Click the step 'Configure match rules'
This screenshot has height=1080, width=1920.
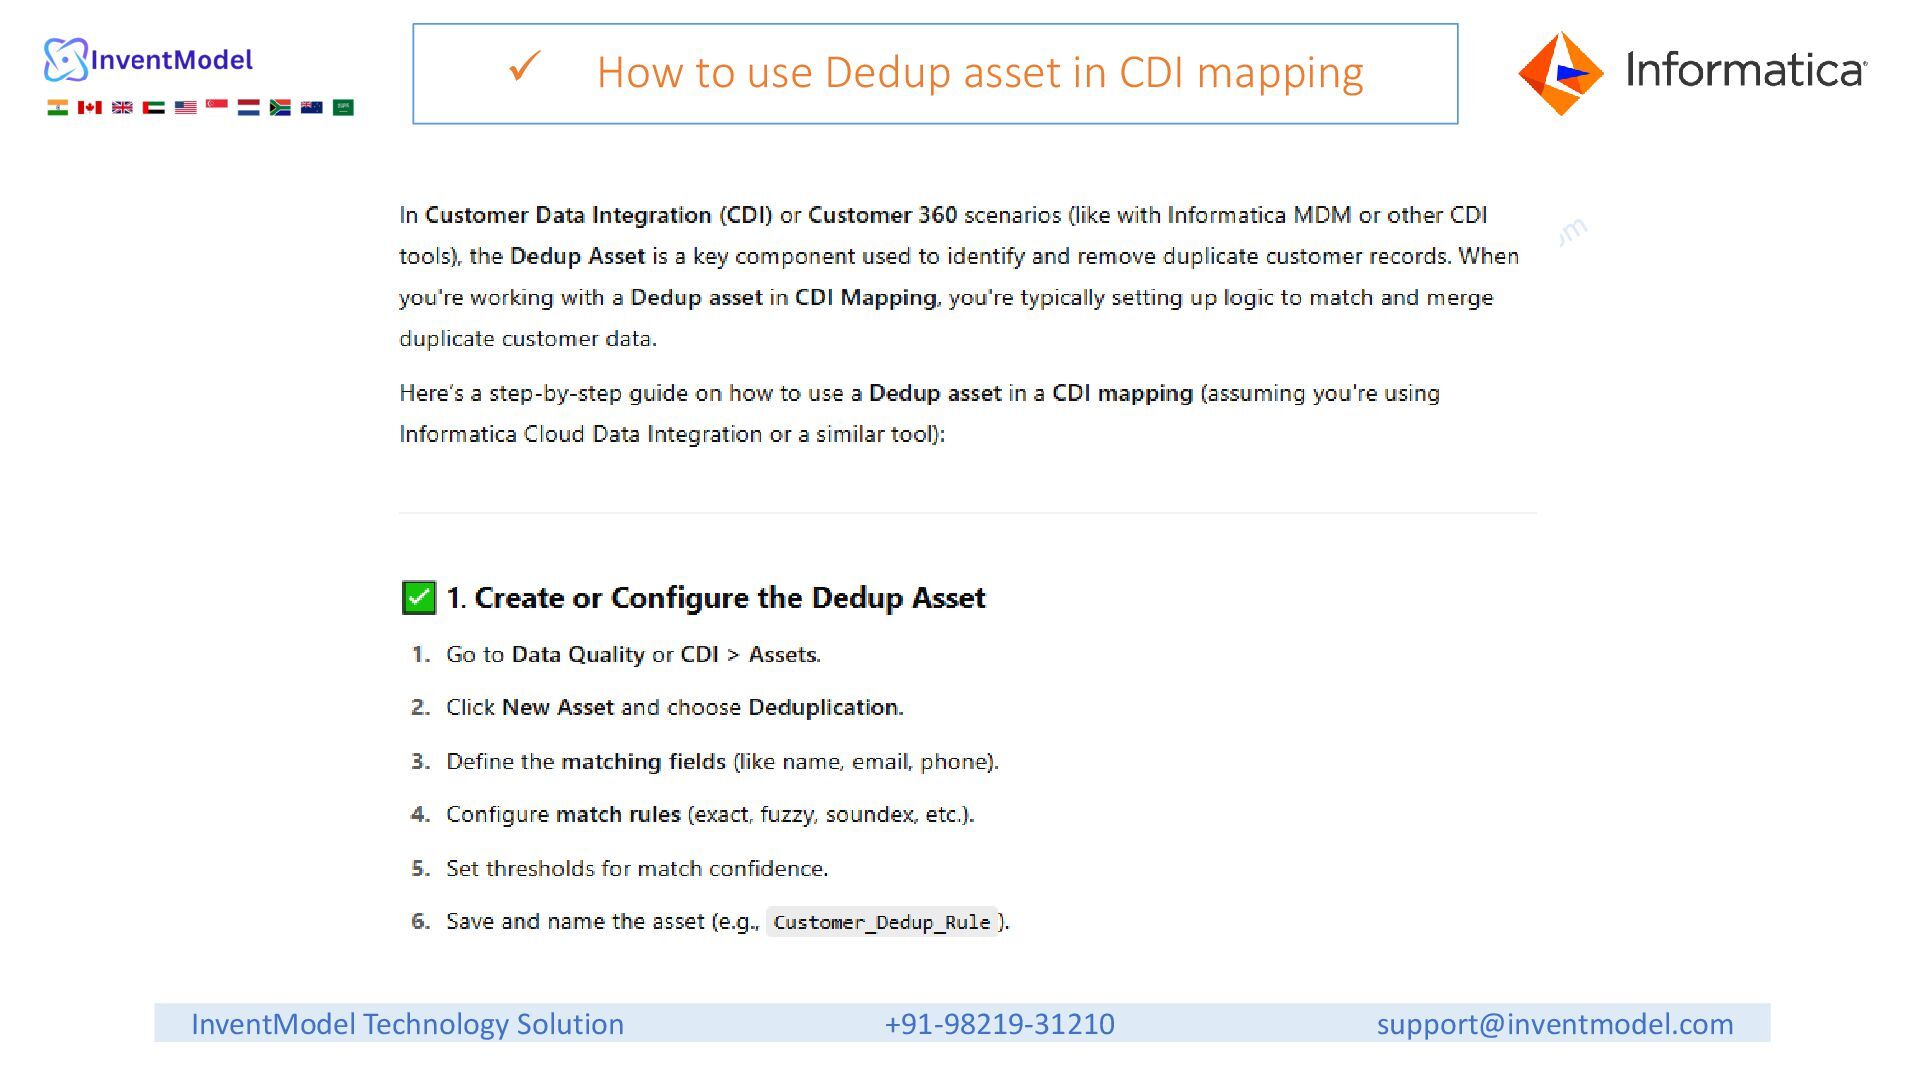point(710,814)
